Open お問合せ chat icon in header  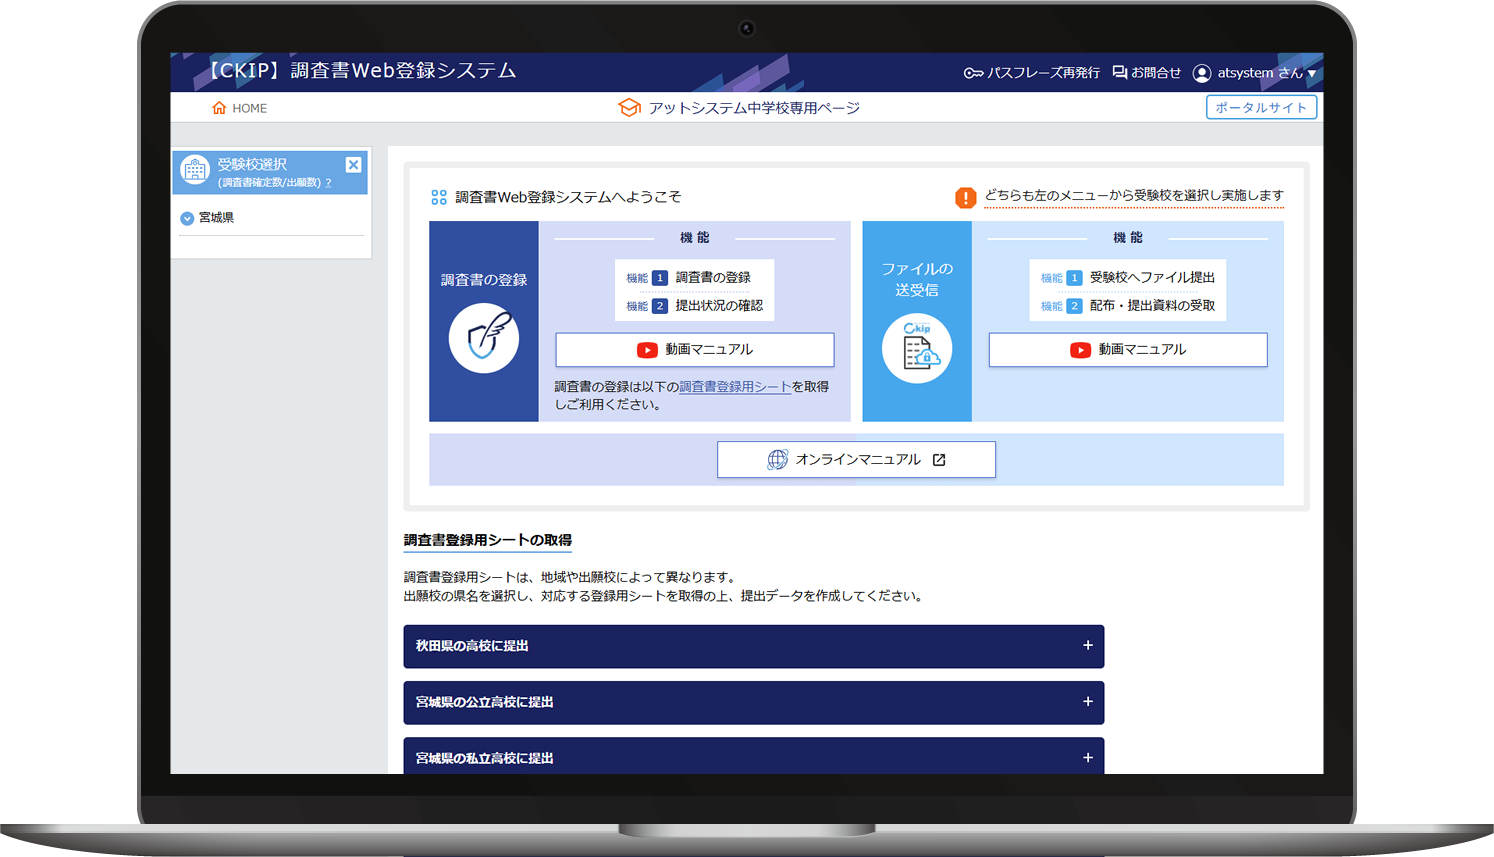[1120, 73]
